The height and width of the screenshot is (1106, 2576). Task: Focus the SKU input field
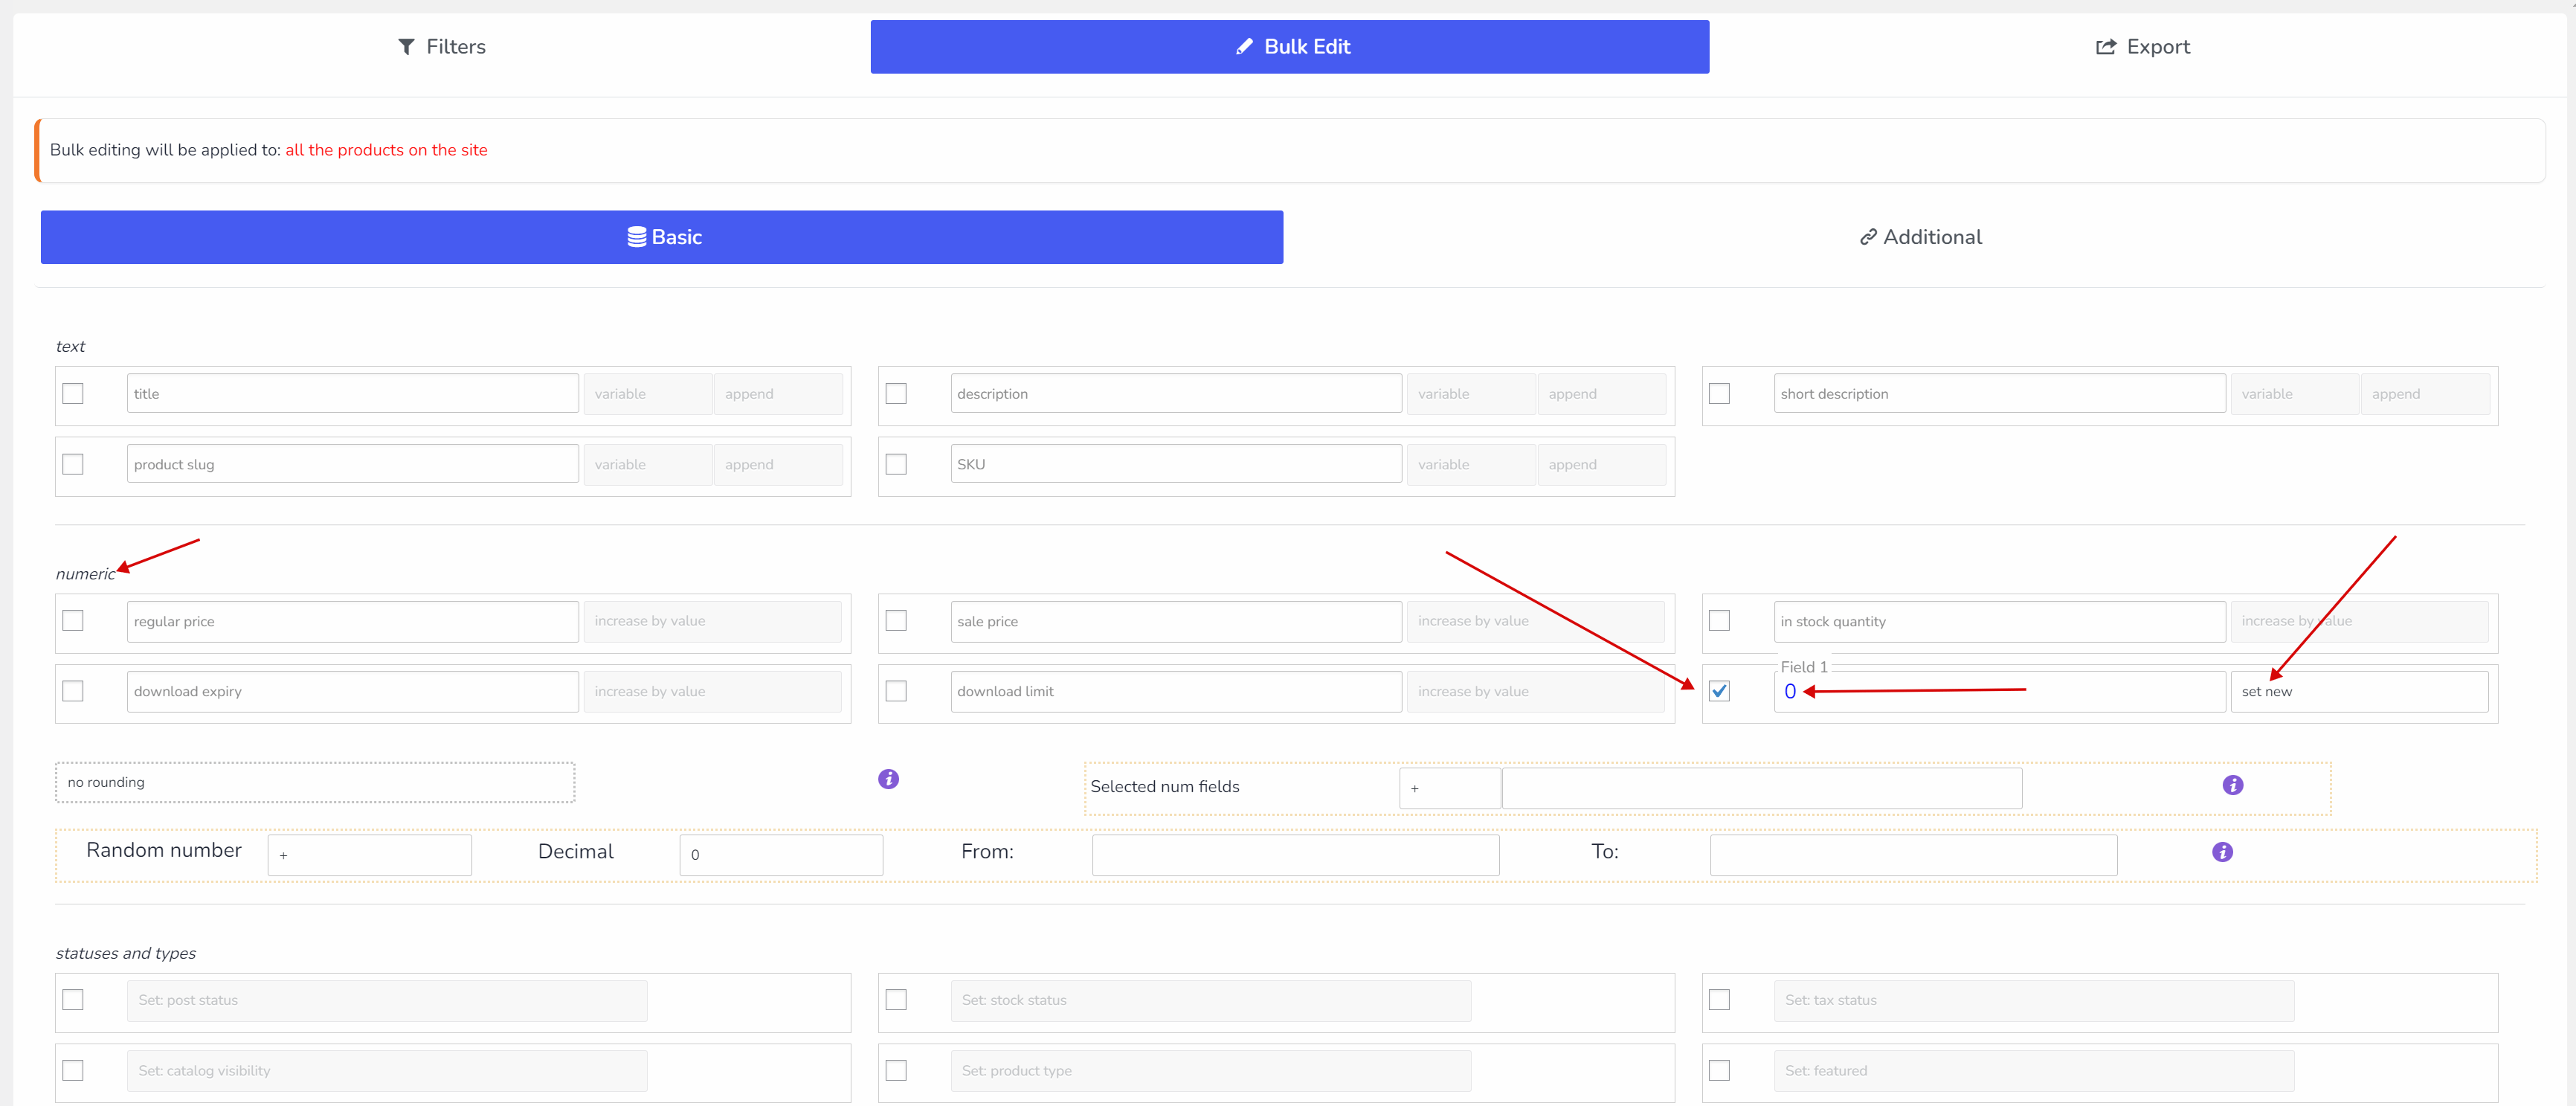pyautogui.click(x=1176, y=464)
